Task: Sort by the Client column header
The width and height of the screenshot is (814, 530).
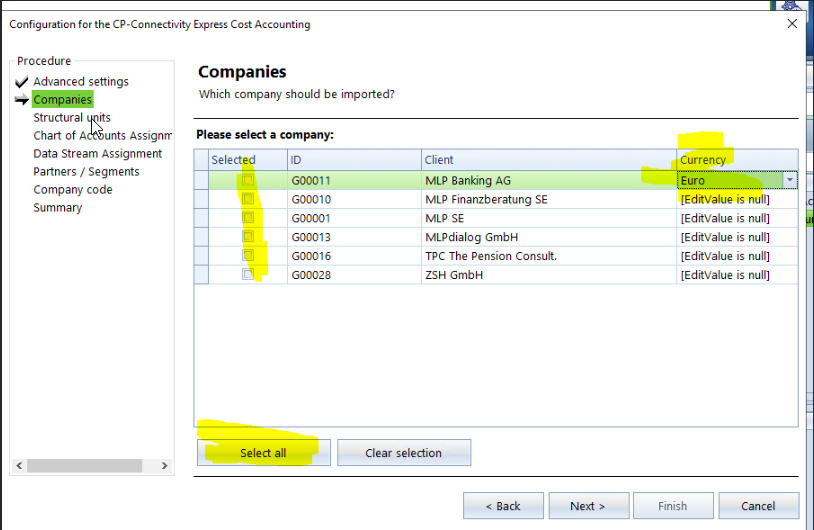Action: coord(548,160)
